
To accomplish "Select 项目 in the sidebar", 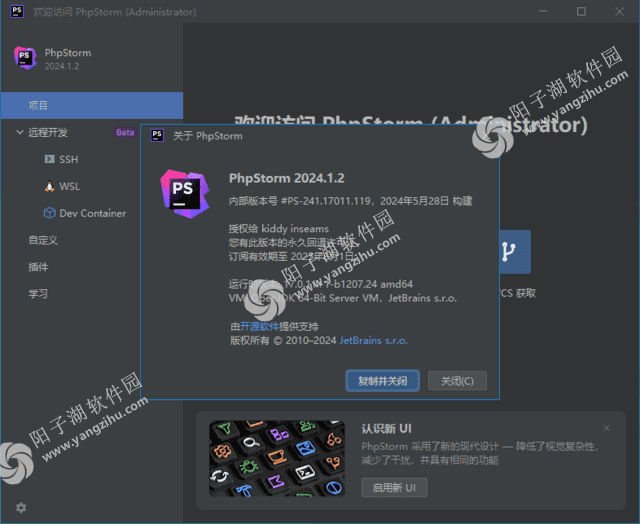I will [92, 105].
